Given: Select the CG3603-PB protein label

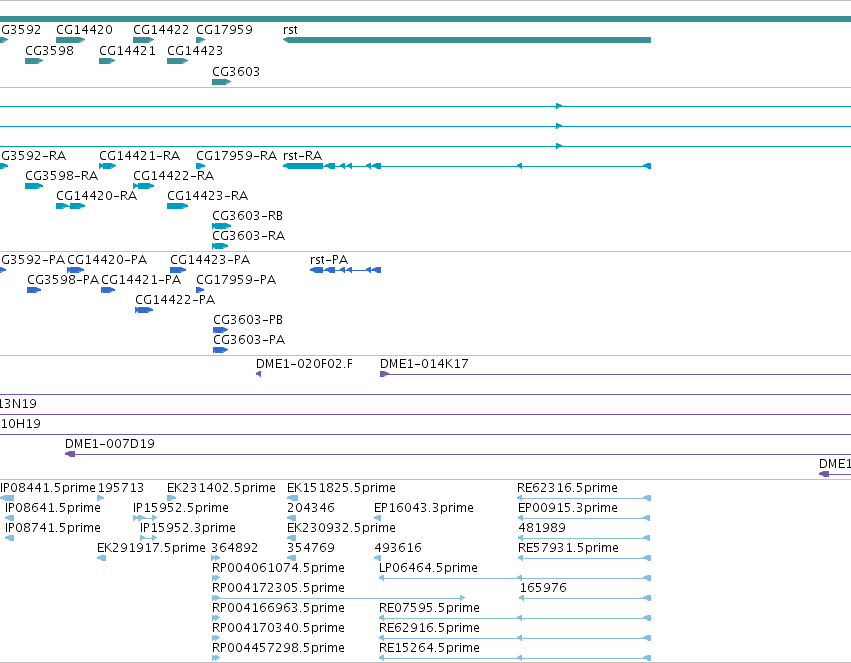Looking at the screenshot, I should tap(248, 321).
